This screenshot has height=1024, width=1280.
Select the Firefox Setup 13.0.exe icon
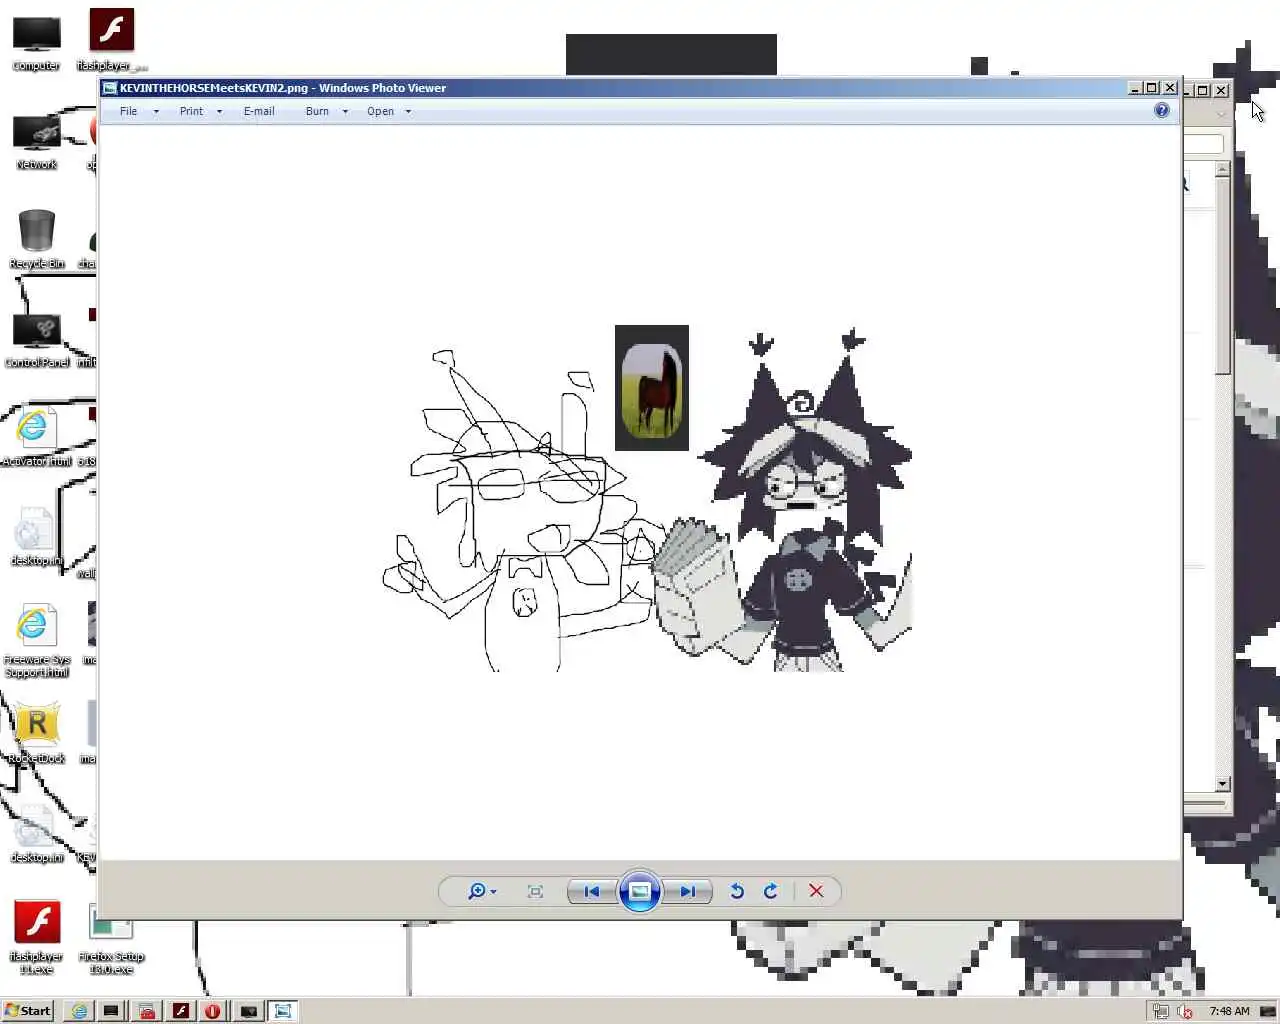111,938
